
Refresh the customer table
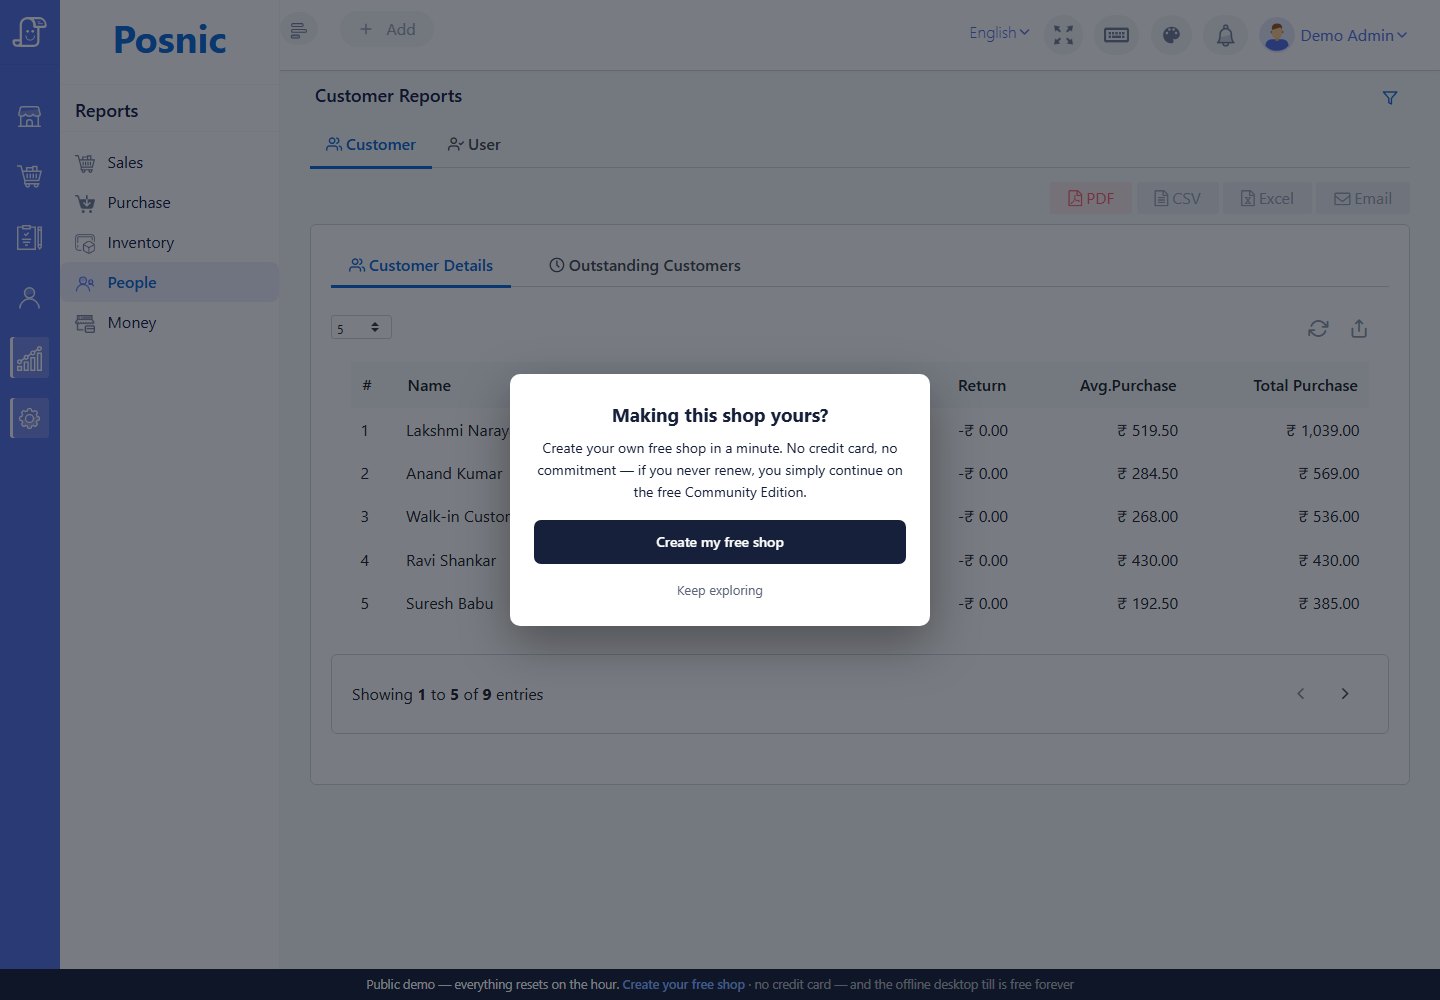1318,328
